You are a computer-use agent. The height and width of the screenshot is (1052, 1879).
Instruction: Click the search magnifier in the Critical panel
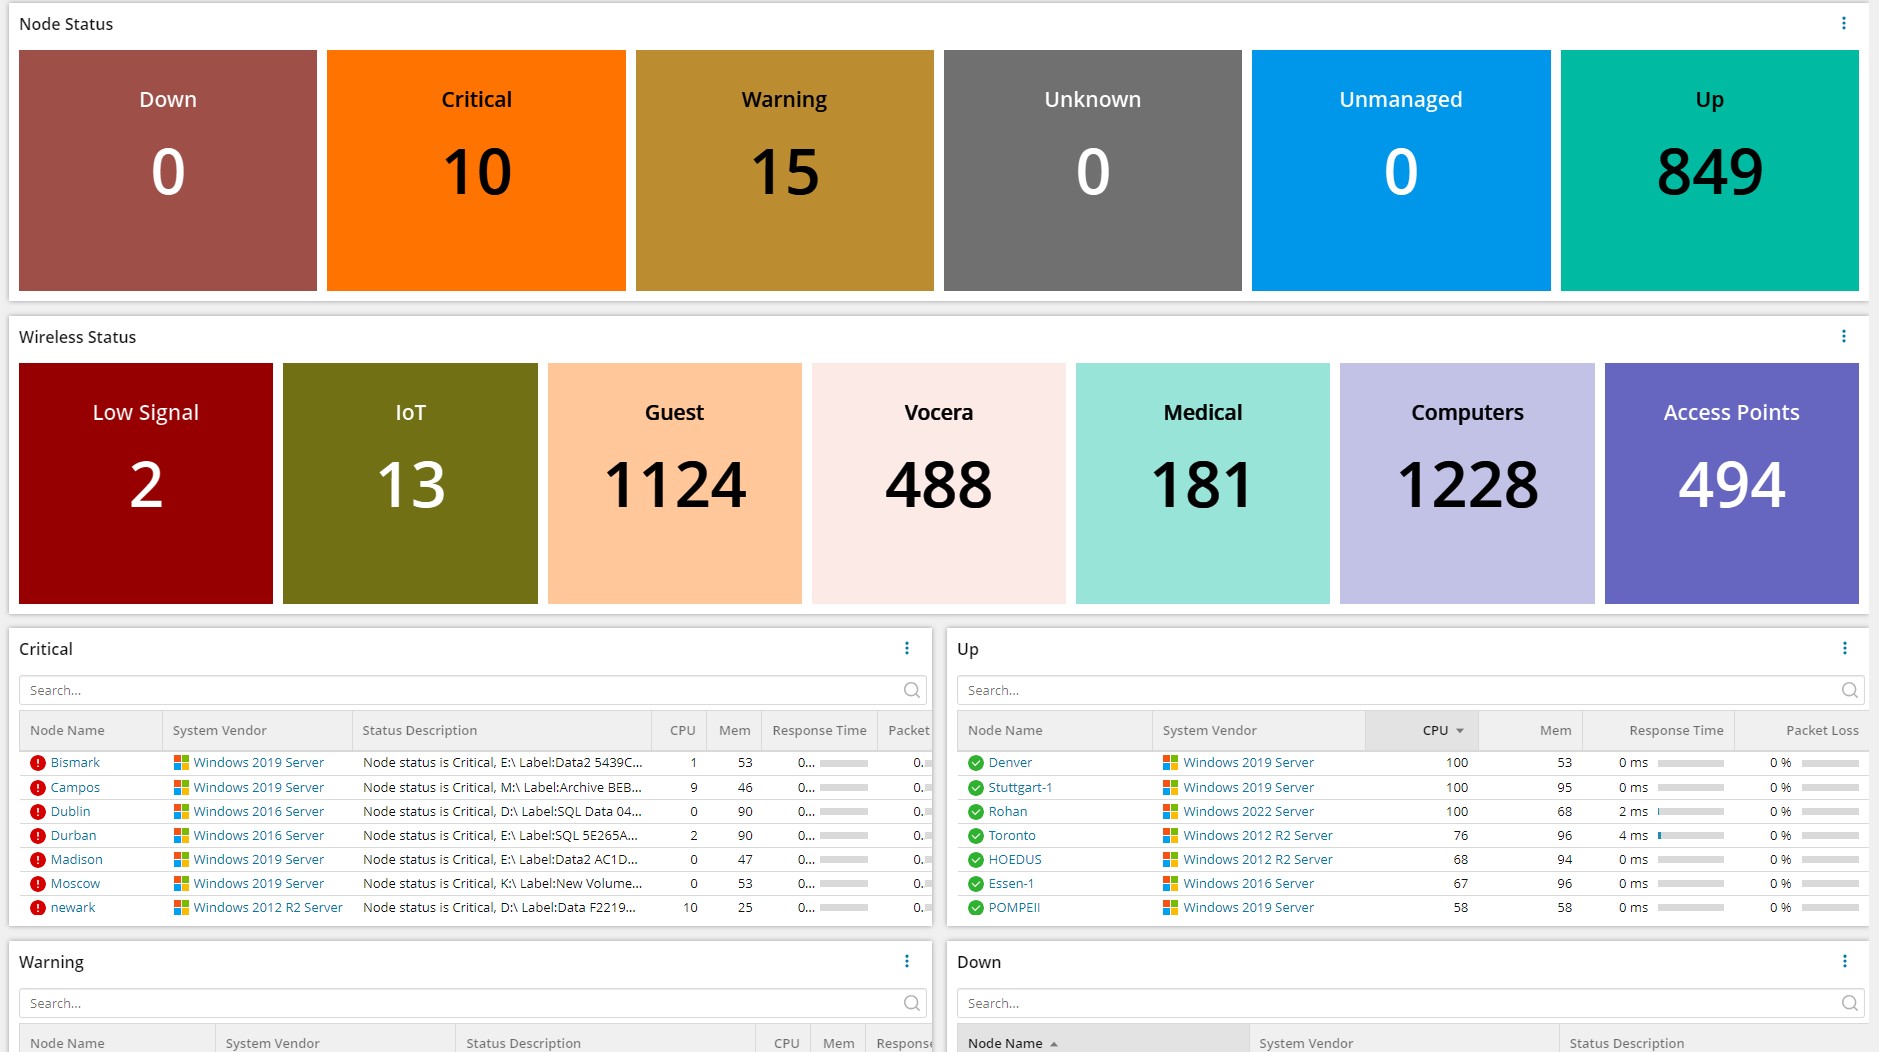coord(911,690)
